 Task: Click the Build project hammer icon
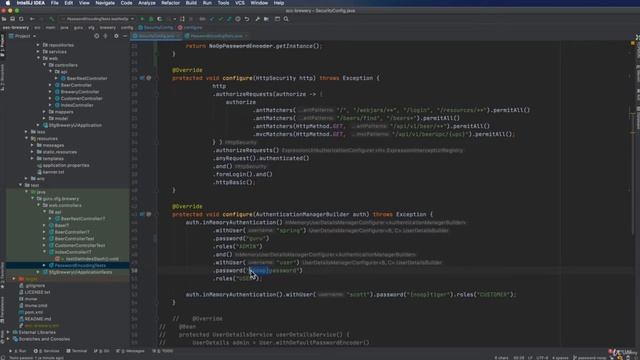point(51,19)
